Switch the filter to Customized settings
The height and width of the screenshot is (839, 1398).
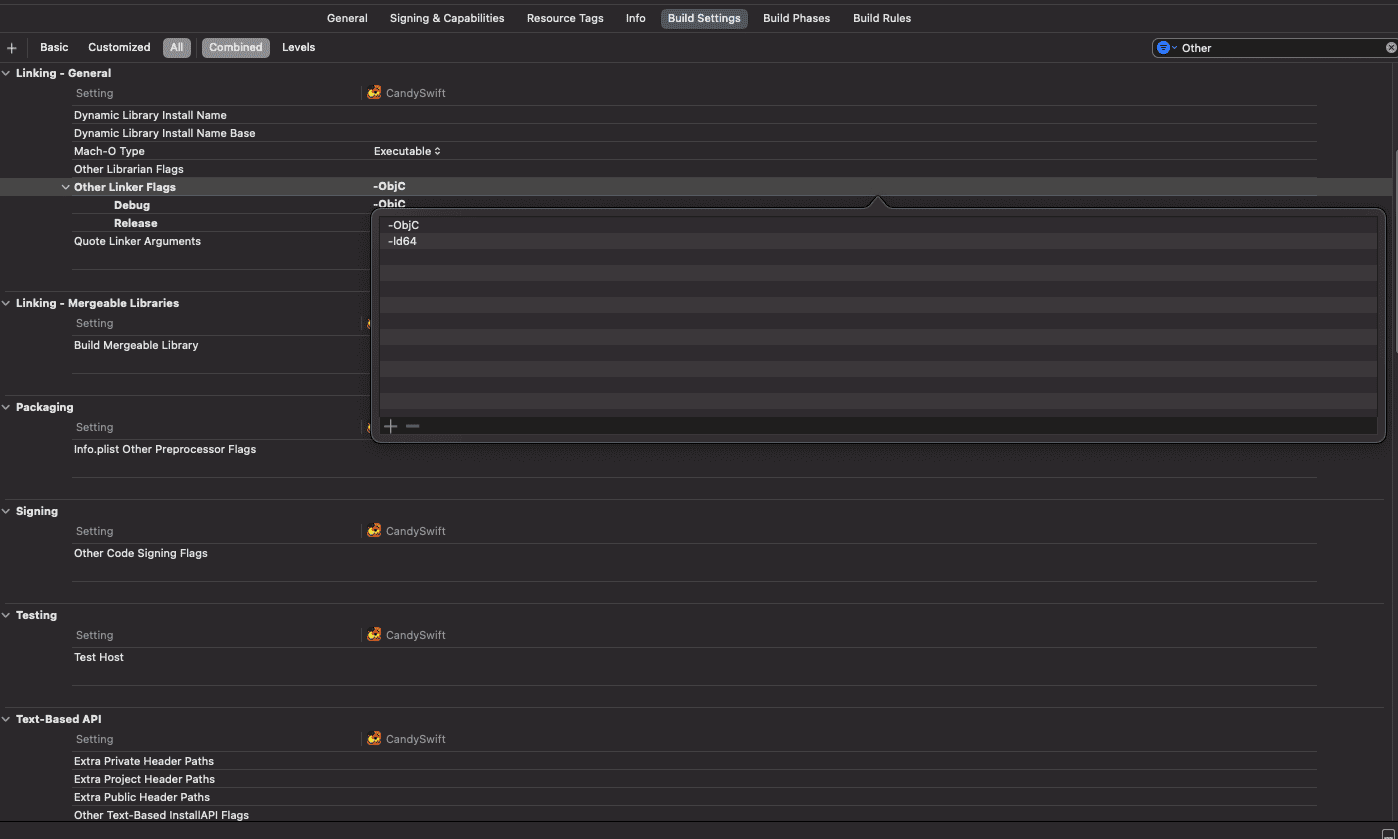click(119, 47)
